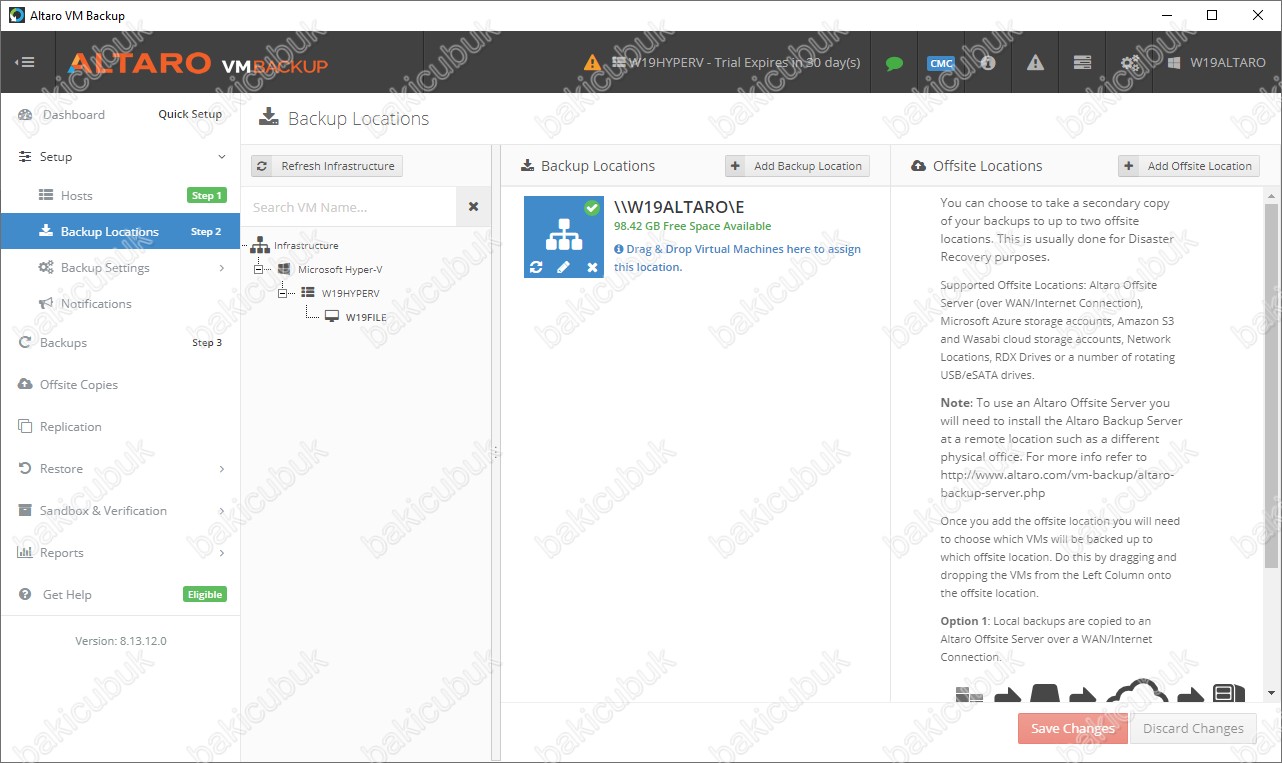Click the ALTARO VM Backup logo
This screenshot has height=763, width=1282.
click(x=198, y=63)
